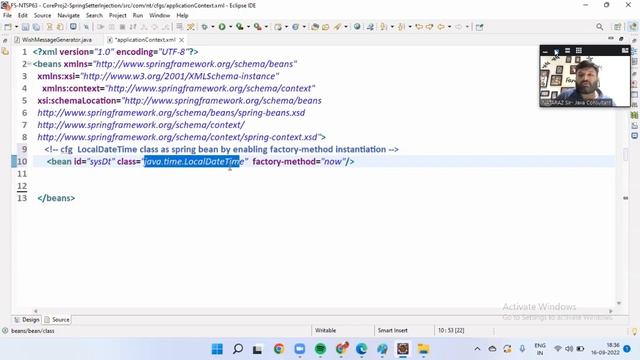Click the breadcrumb path beans/bean/class
Viewport: 640px width, 360px height.
click(33, 331)
